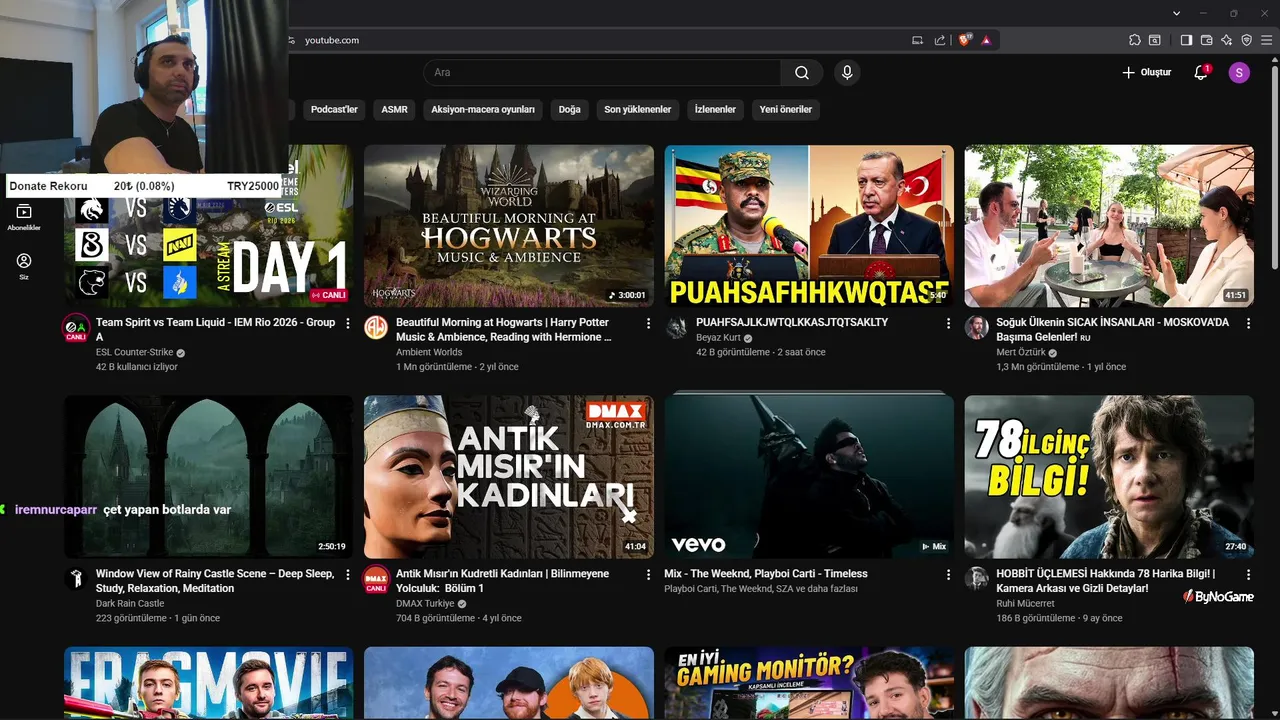1280x720 pixels.
Task: Open options menu for Hogwarts video
Action: pos(648,324)
